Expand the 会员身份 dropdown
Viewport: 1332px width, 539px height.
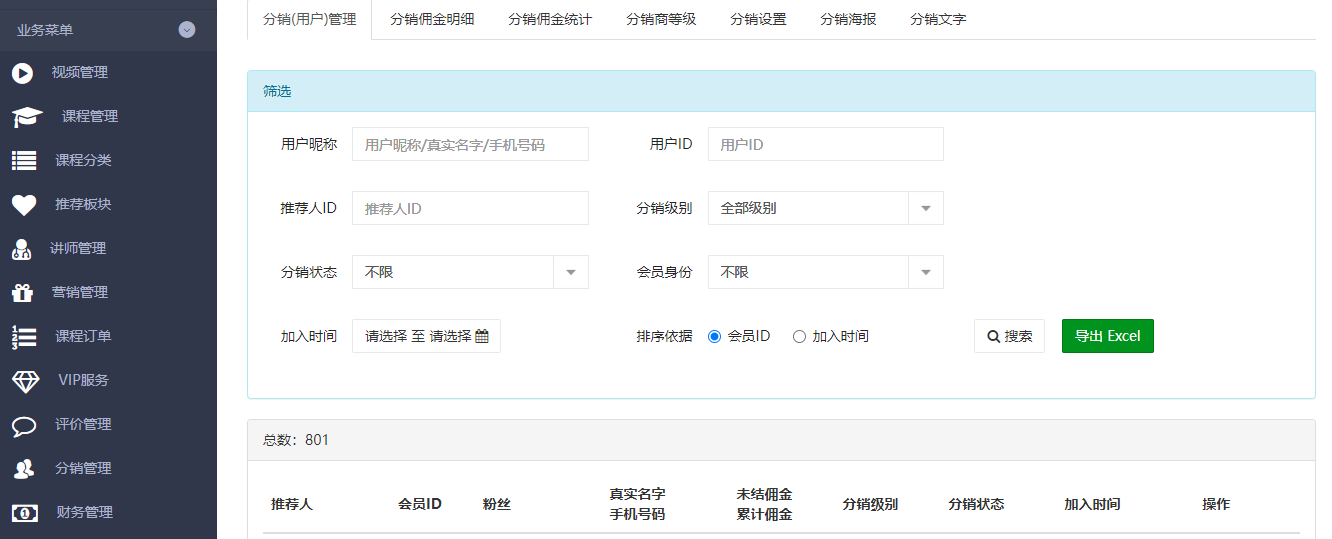(x=825, y=272)
